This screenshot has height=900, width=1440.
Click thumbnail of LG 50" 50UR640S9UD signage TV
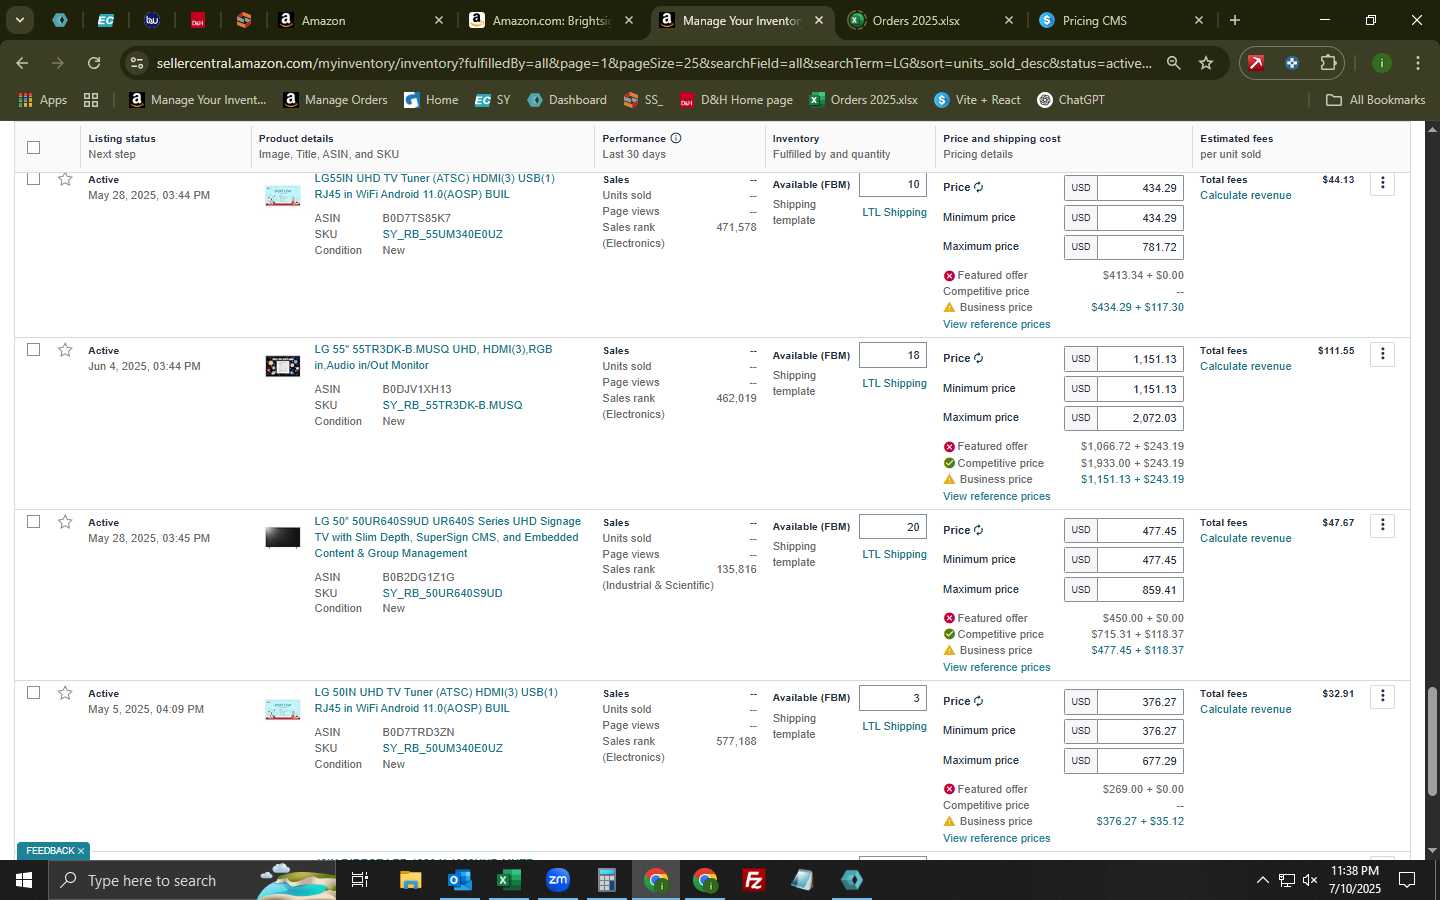[x=282, y=537]
